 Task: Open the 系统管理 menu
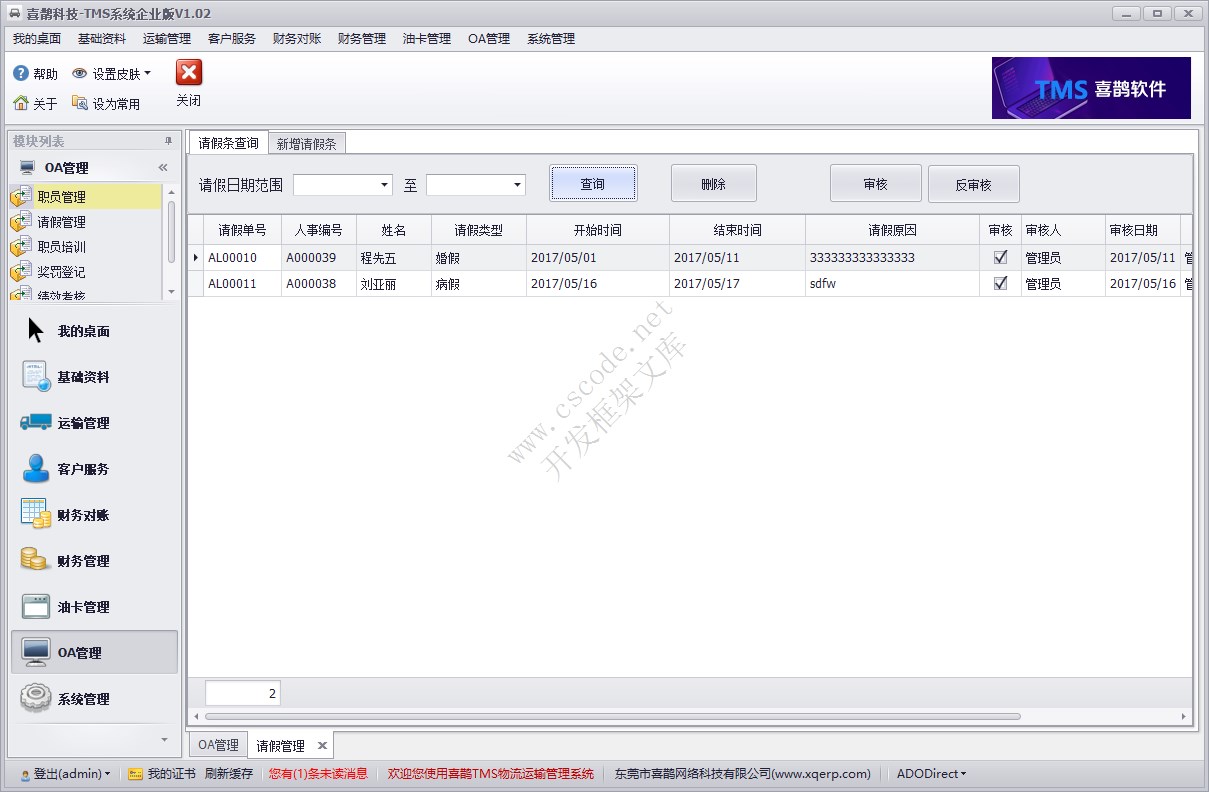point(551,39)
